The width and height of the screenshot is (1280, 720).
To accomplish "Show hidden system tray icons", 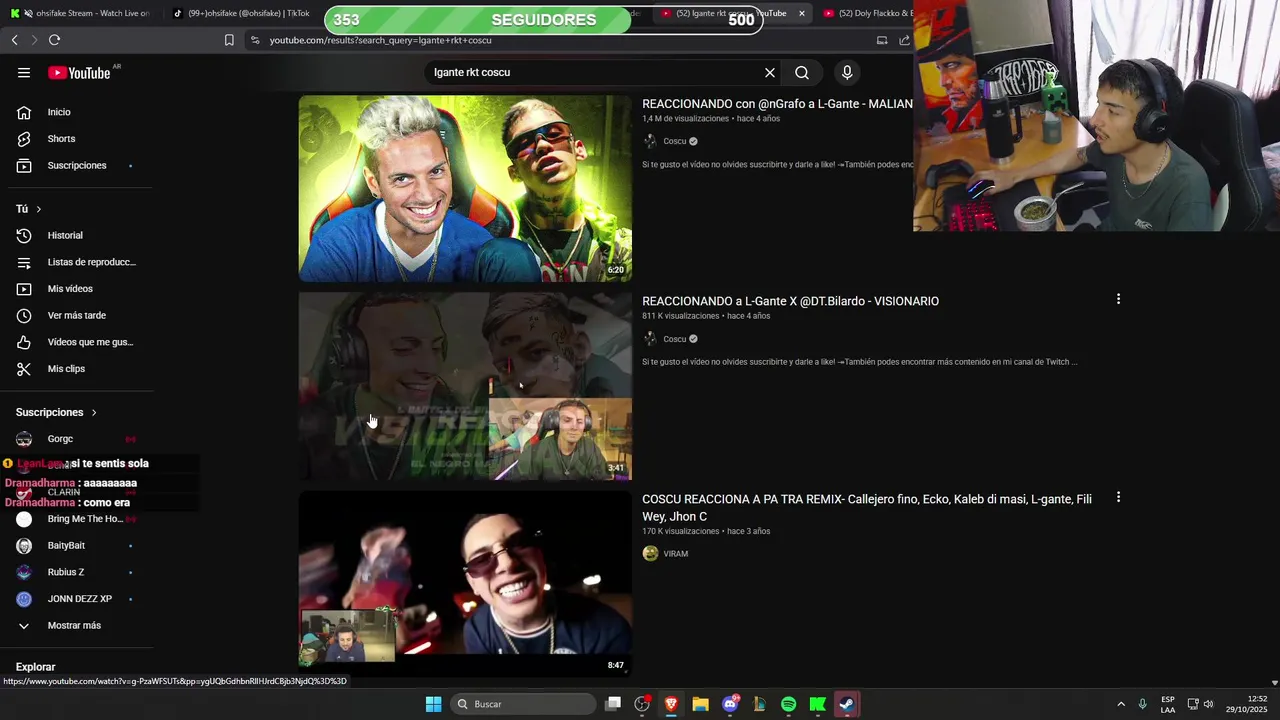I will coord(1121,704).
